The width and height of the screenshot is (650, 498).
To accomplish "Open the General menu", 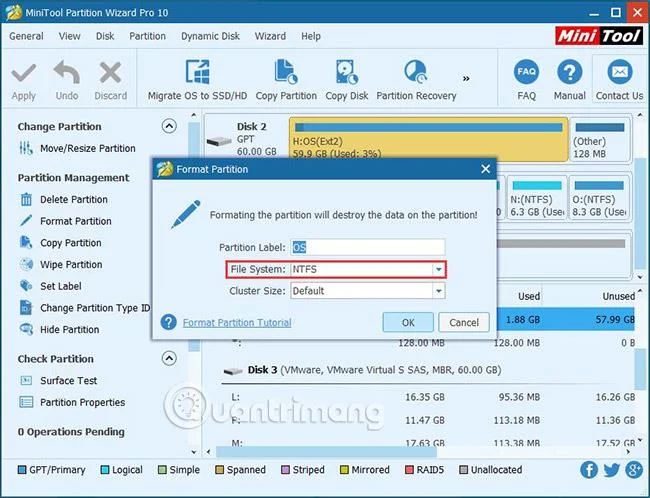I will point(26,36).
